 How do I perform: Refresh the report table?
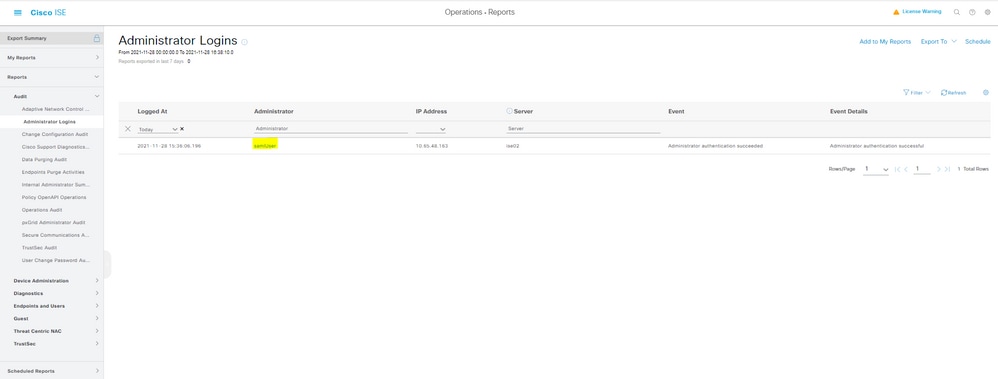[x=953, y=92]
